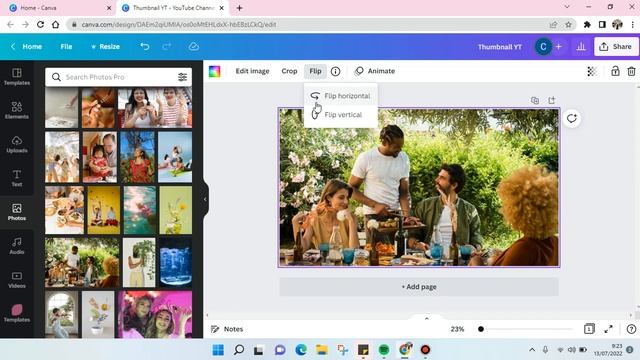
Task: Click the undo arrow
Action: point(144,47)
